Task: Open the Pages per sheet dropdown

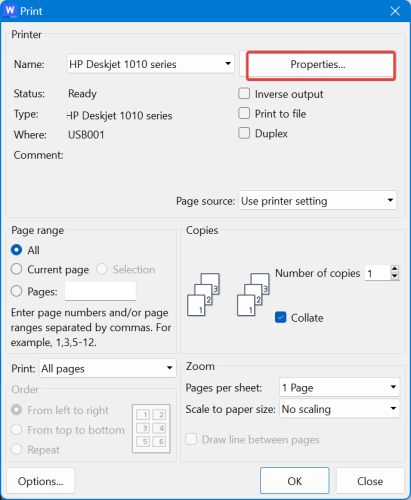Action: click(x=339, y=387)
